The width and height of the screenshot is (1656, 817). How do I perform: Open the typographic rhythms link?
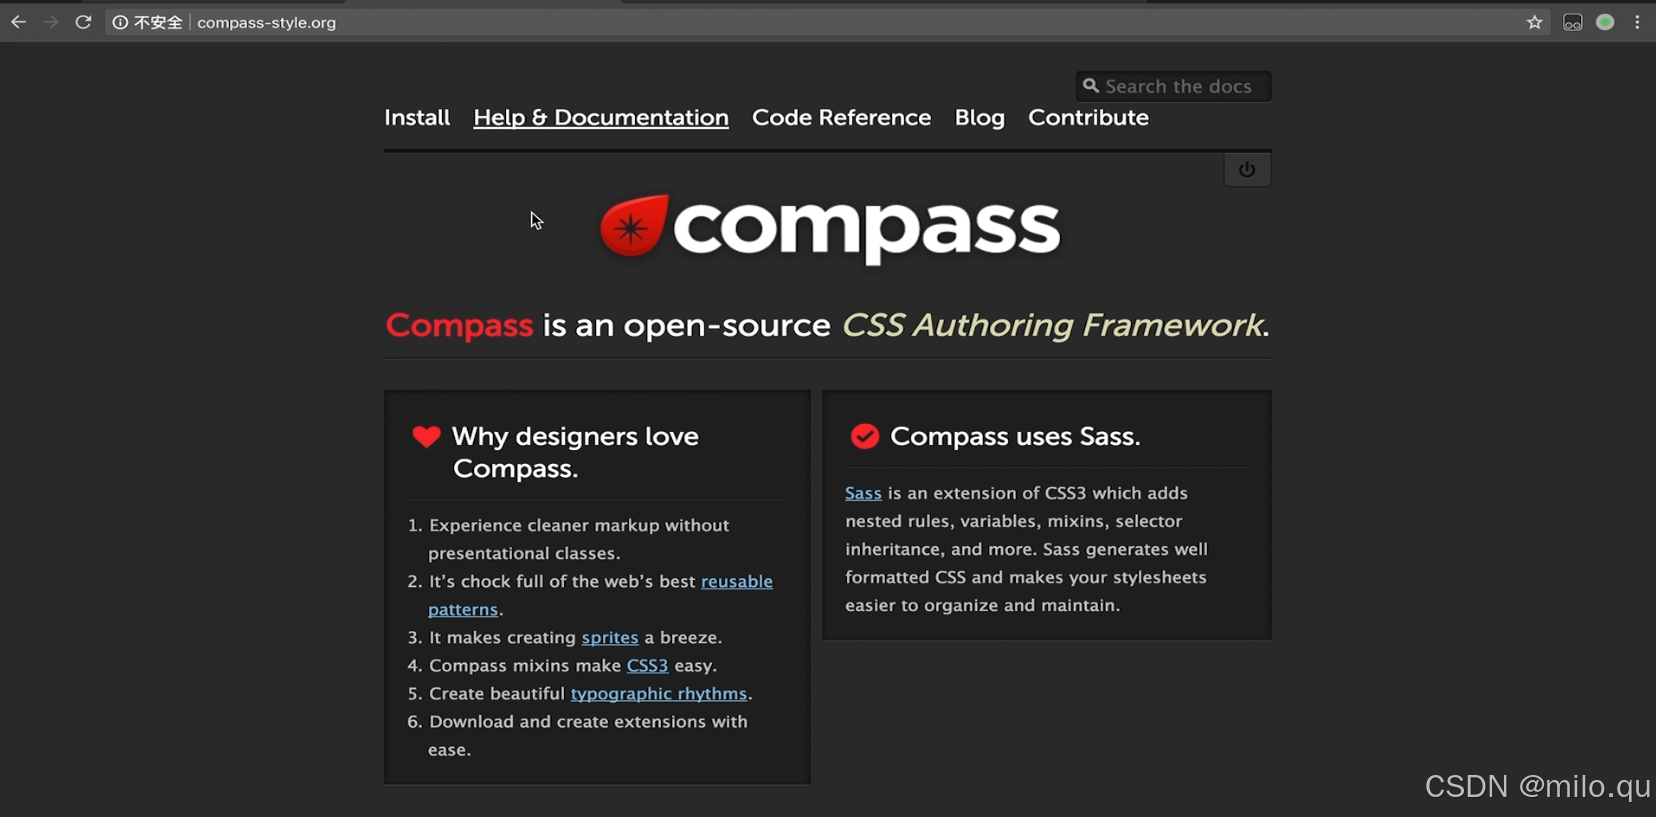(659, 693)
